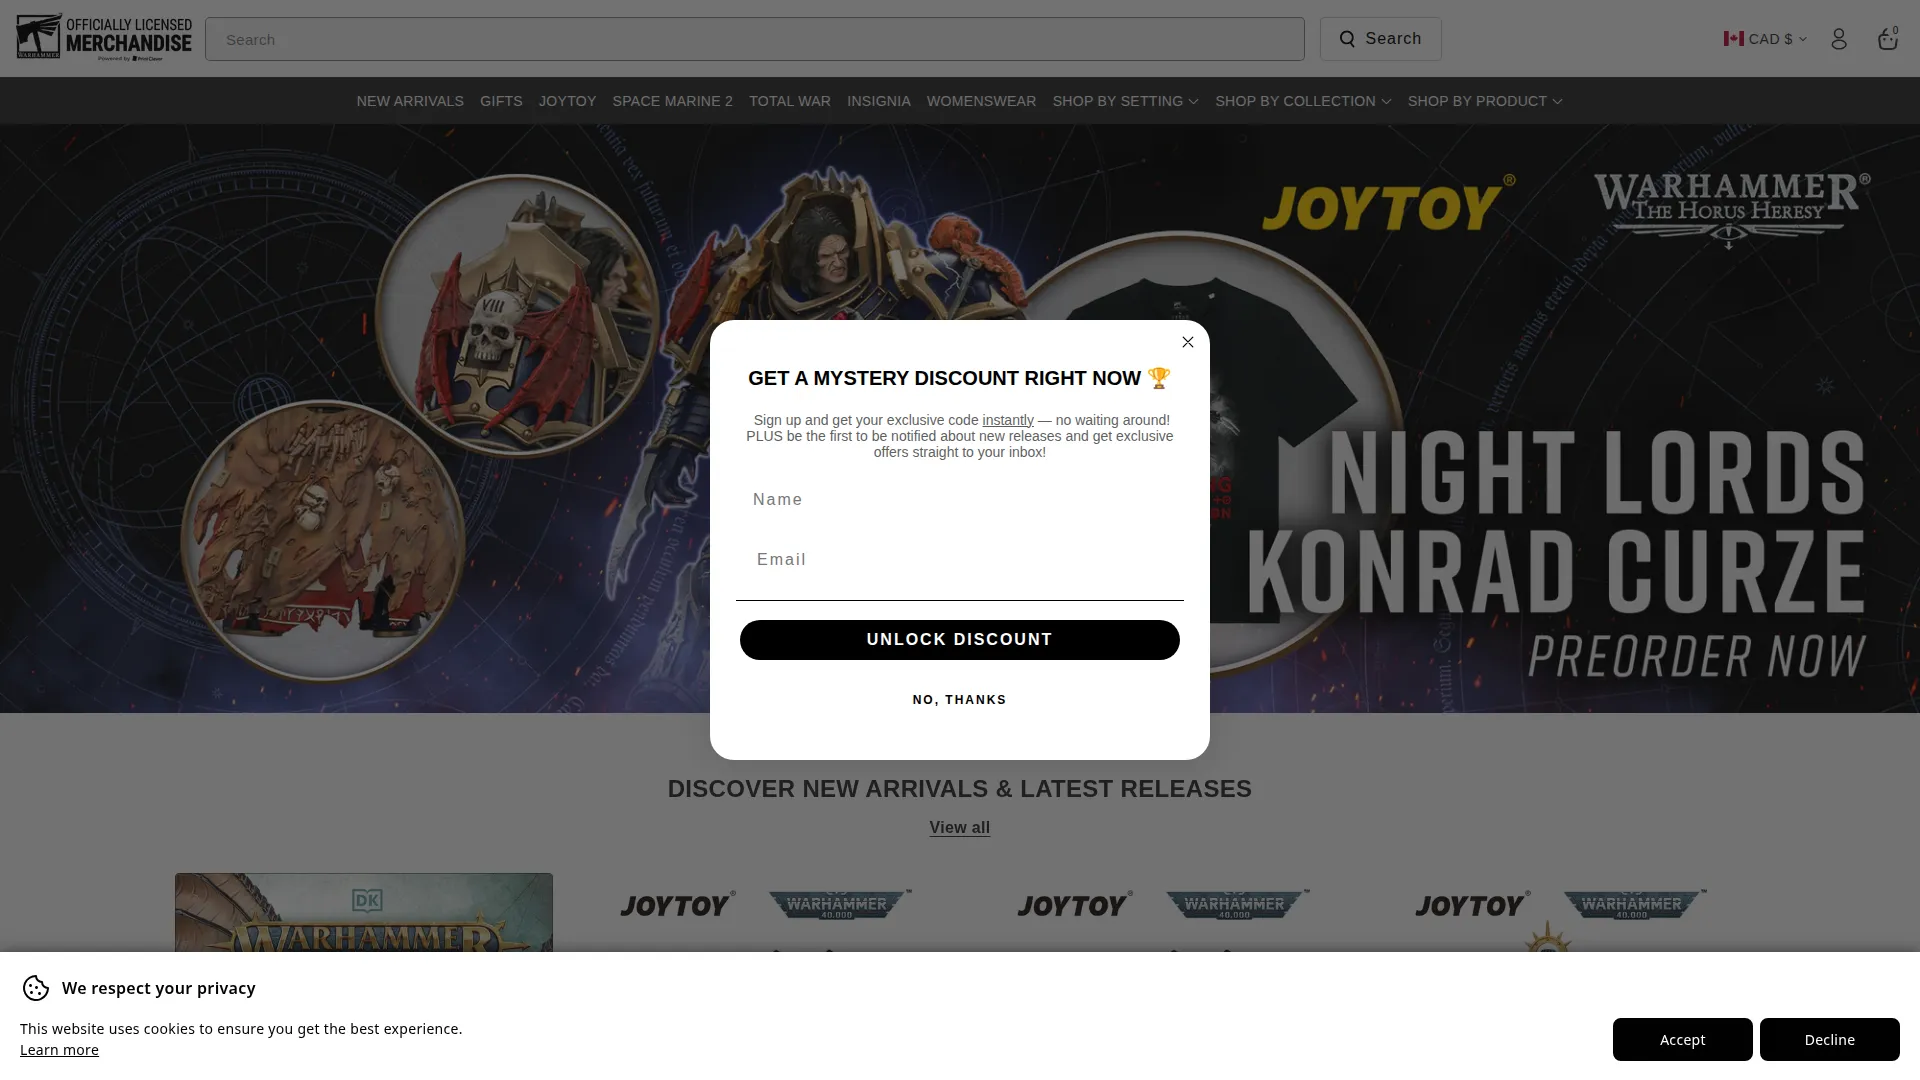The width and height of the screenshot is (1920, 1080).
Task: Open the user account icon
Action: point(1838,39)
